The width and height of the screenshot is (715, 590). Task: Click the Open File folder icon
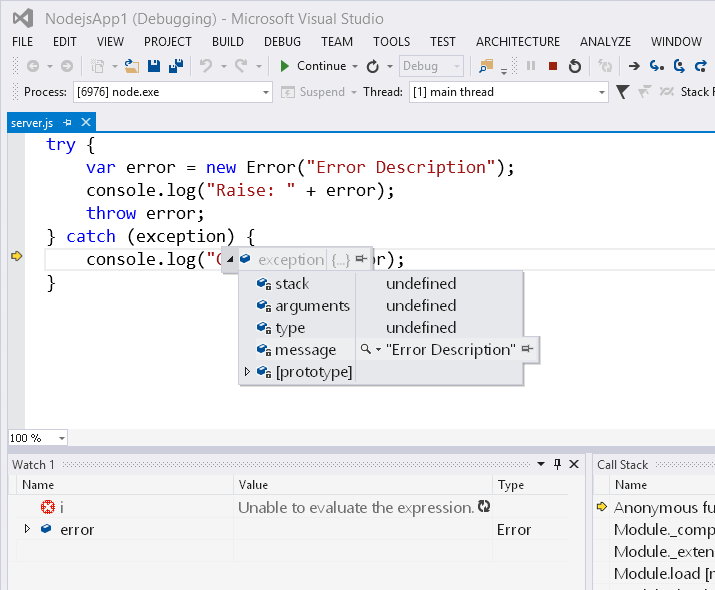(x=132, y=66)
